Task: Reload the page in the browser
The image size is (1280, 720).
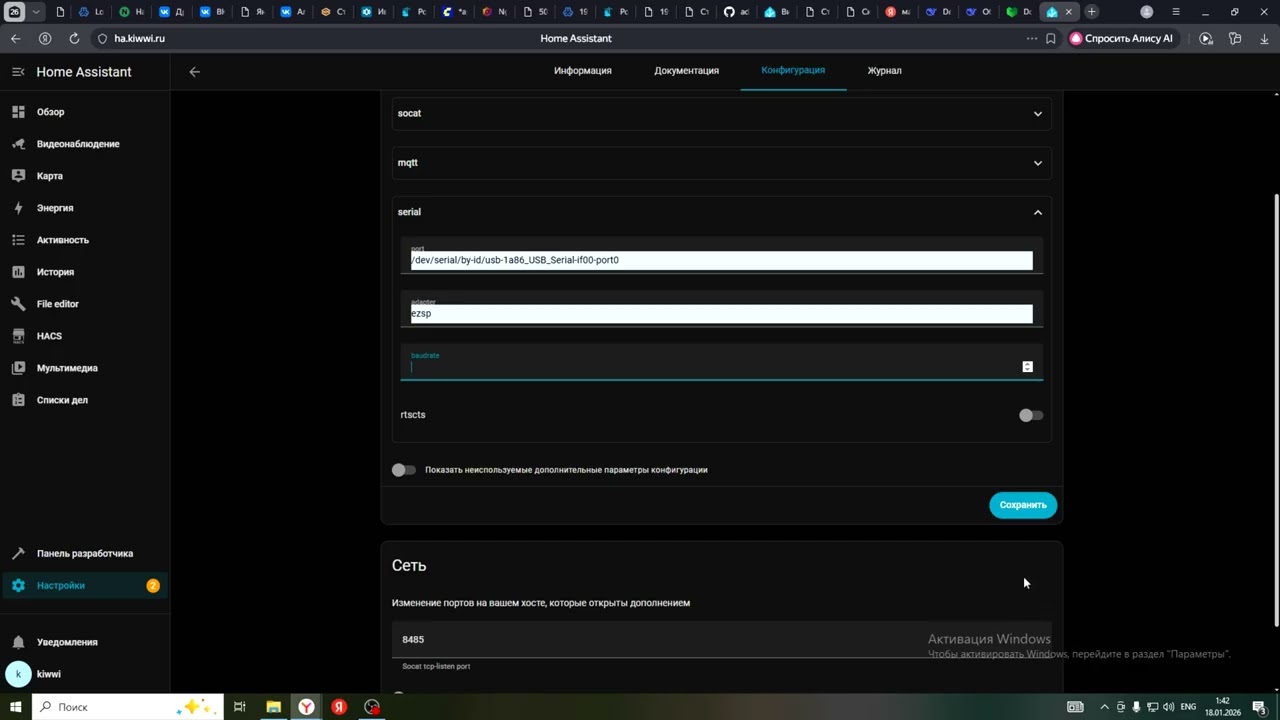Action: [x=74, y=38]
